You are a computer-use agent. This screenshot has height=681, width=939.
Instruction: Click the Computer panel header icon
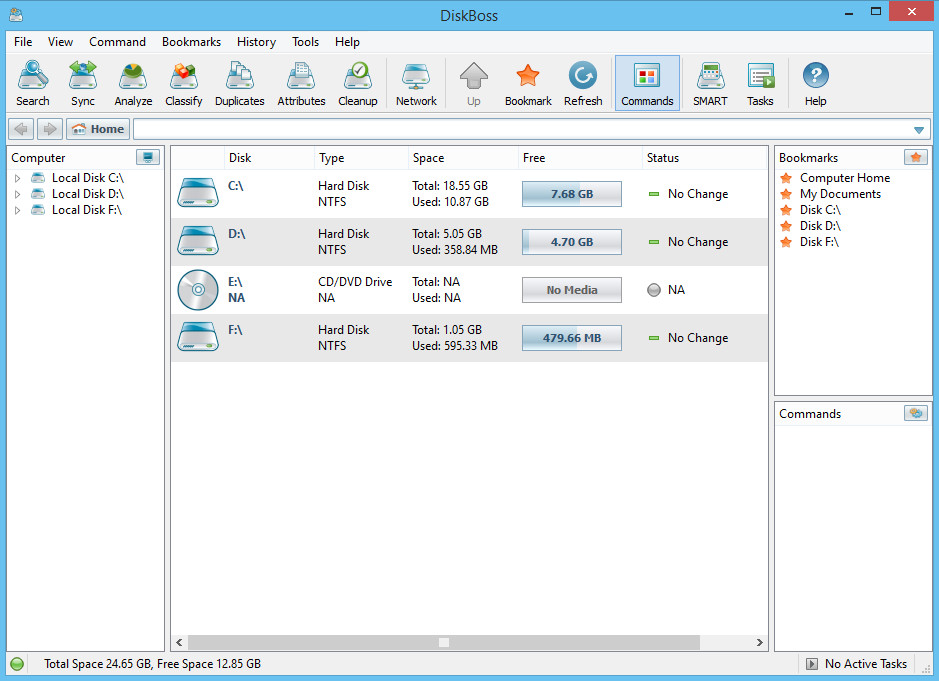click(x=147, y=157)
